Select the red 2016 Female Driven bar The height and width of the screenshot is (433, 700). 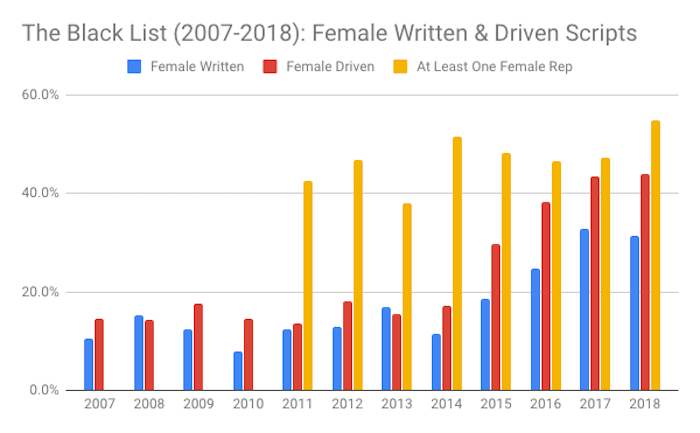click(546, 296)
